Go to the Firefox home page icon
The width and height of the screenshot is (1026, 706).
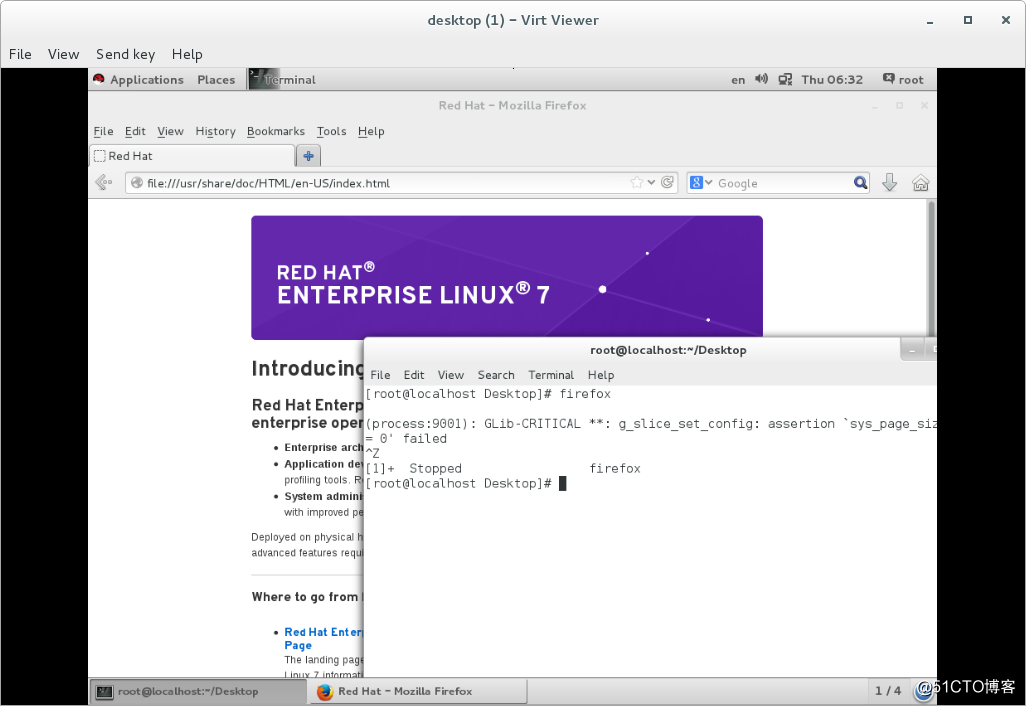tap(921, 183)
